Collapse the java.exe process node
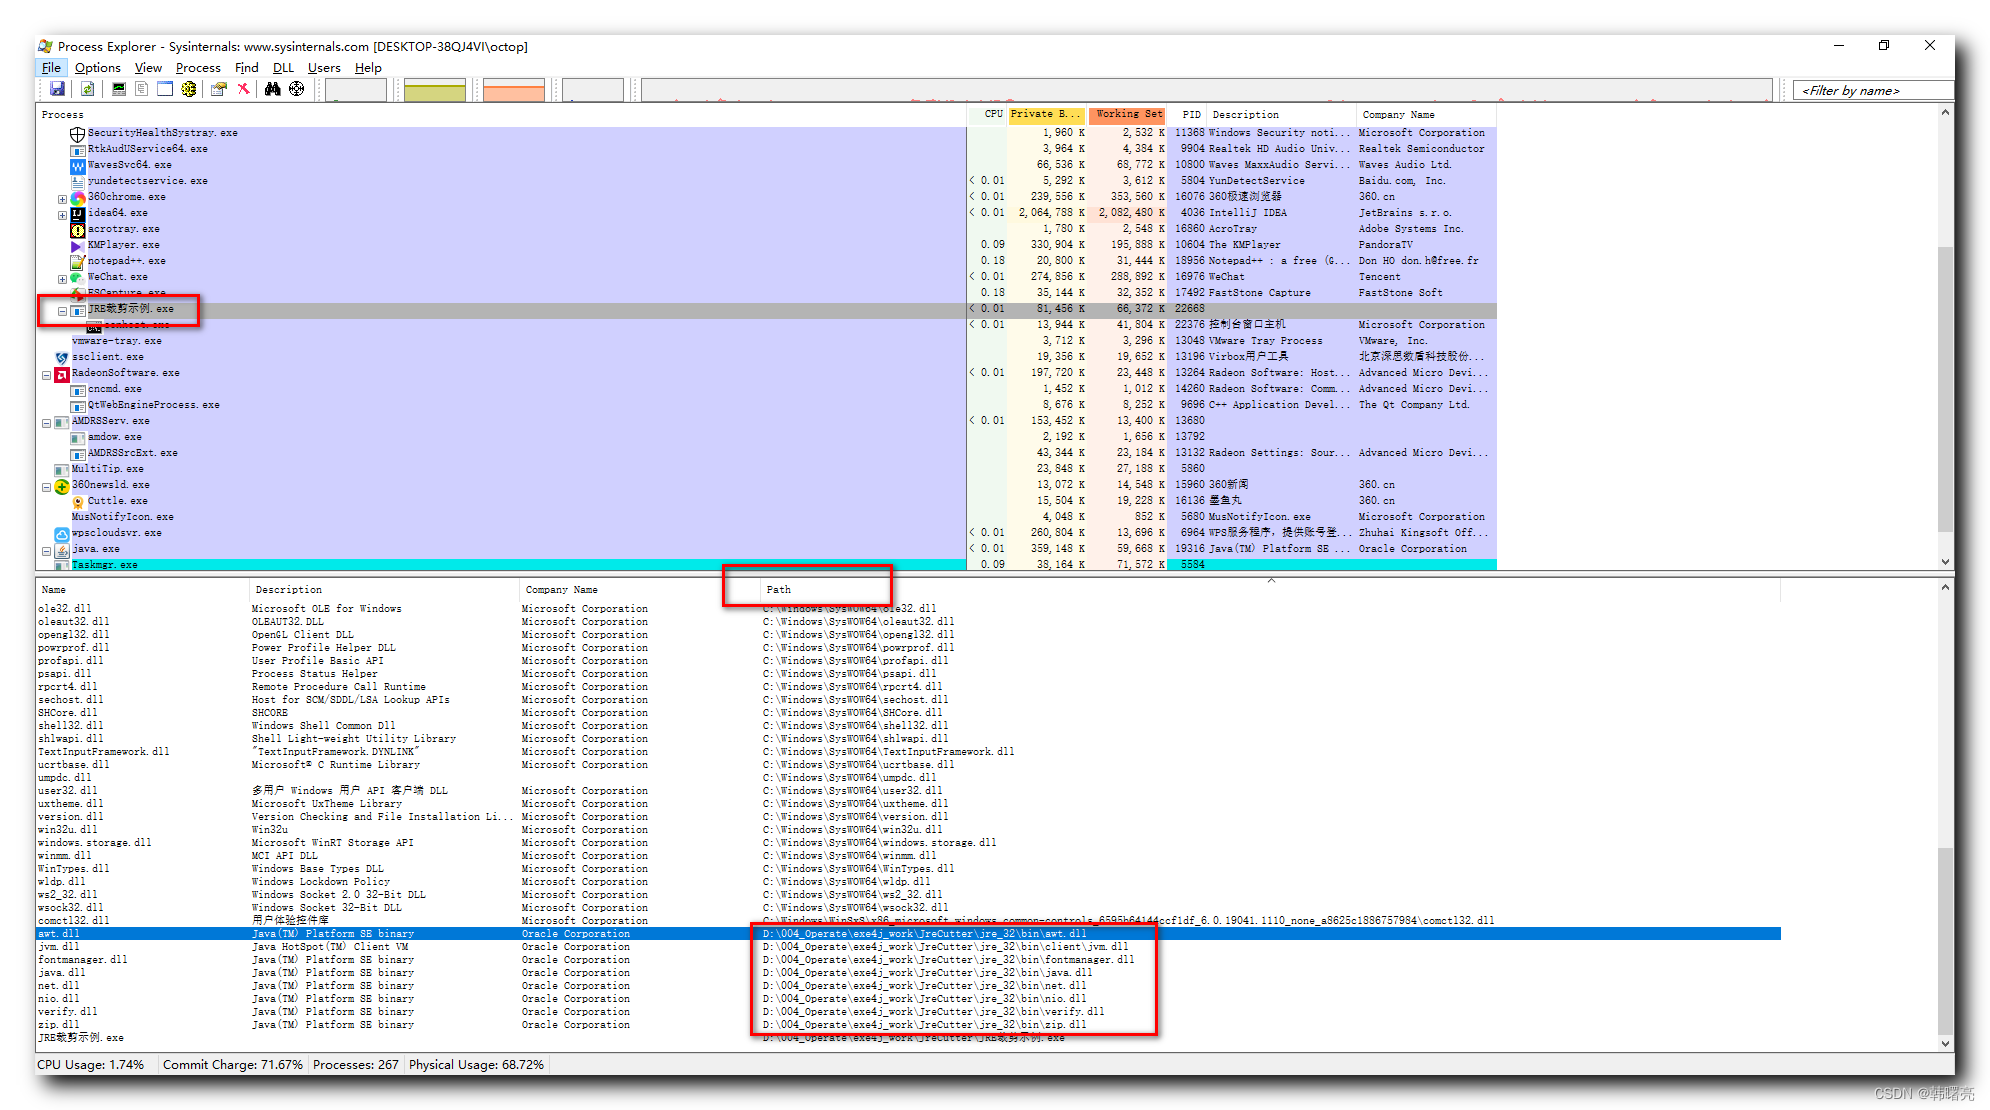The image size is (1990, 1110). (x=46, y=551)
